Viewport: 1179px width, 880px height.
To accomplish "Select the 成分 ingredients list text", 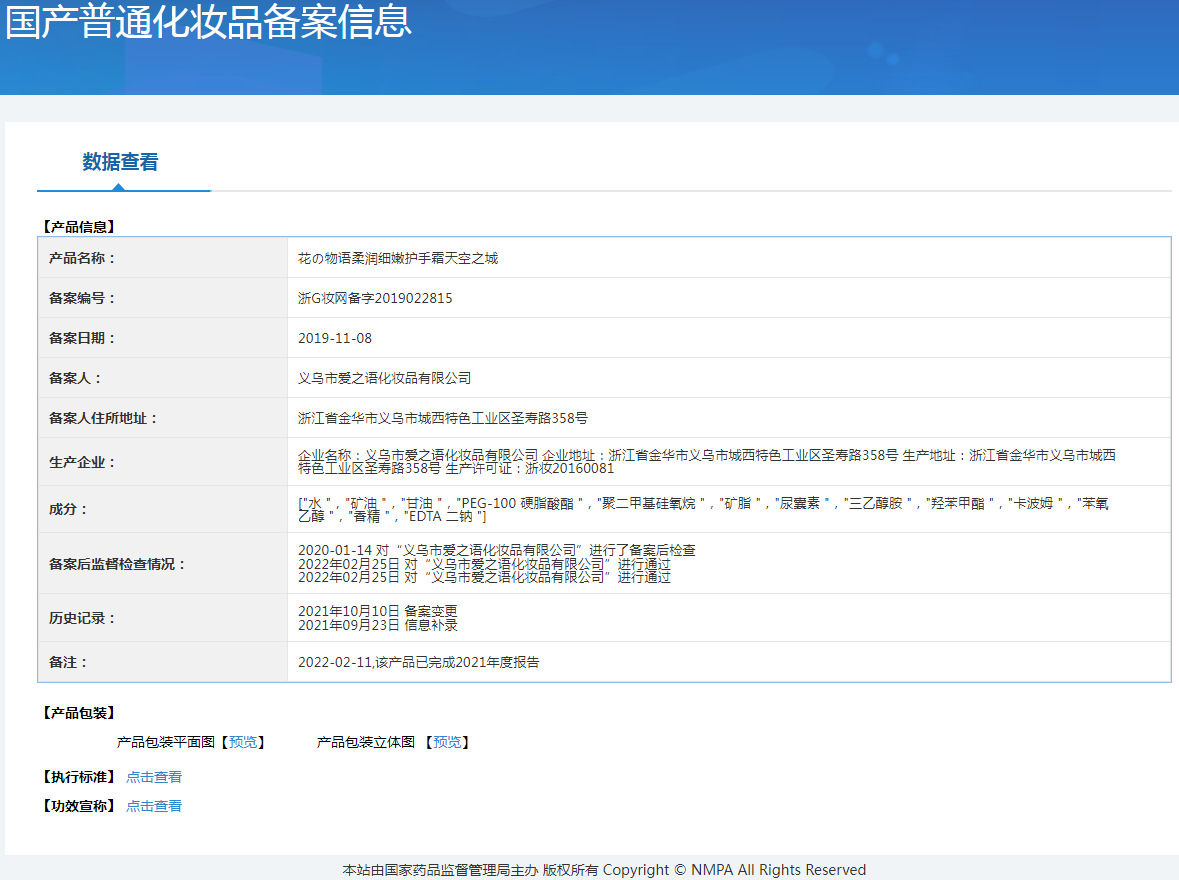I will point(703,509).
